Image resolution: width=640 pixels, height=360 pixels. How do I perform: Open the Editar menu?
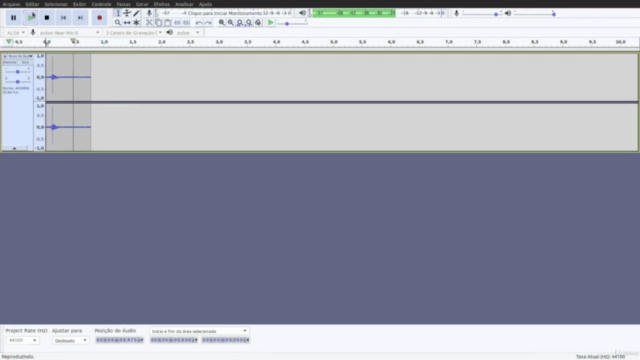[x=32, y=4]
